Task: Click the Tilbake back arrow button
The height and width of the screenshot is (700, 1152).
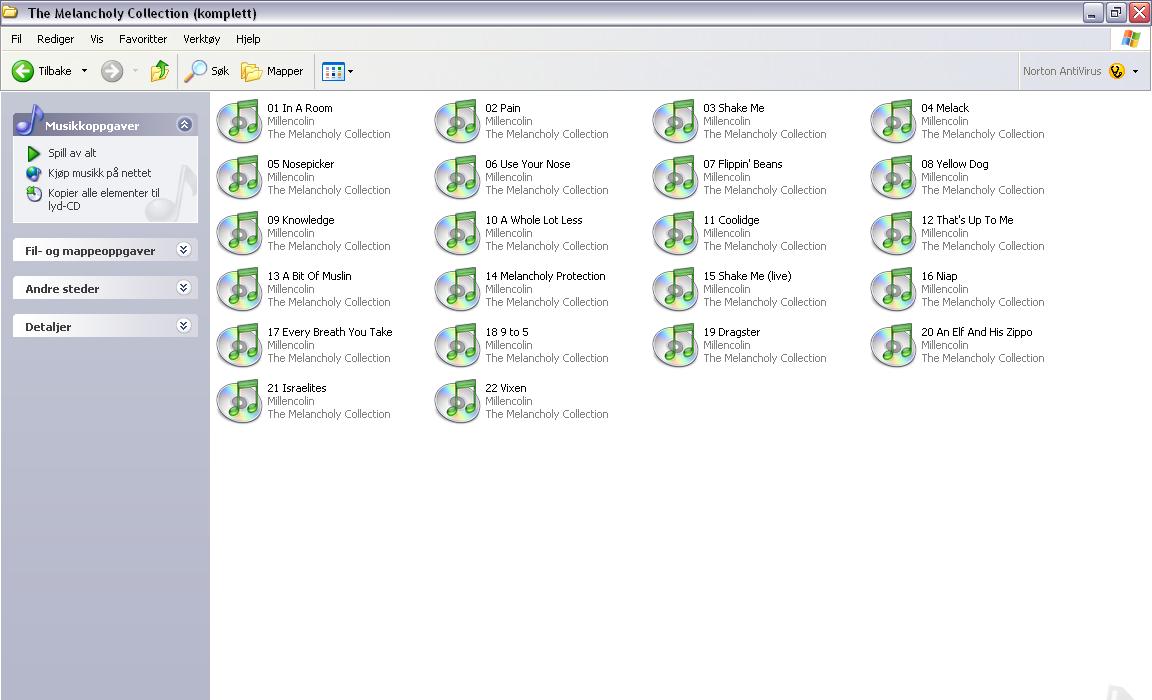Action: point(23,71)
